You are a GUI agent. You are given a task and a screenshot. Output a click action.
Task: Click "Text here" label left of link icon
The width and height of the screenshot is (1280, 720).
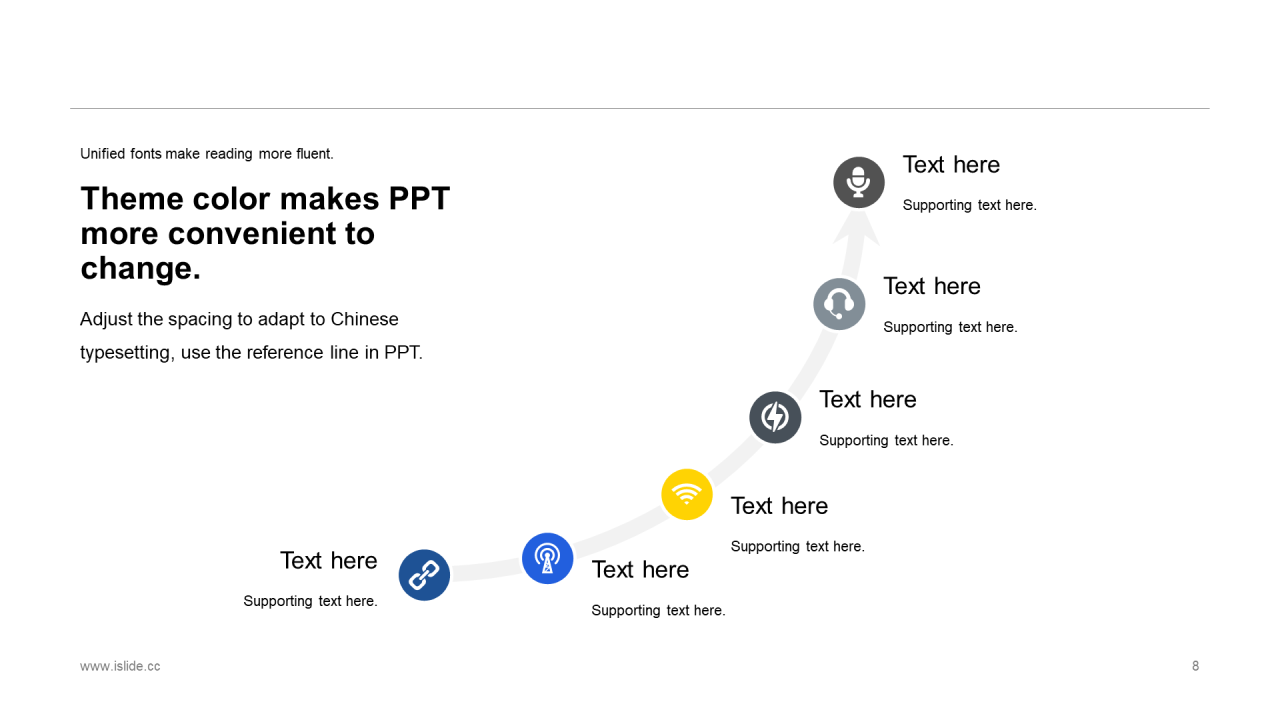329,560
